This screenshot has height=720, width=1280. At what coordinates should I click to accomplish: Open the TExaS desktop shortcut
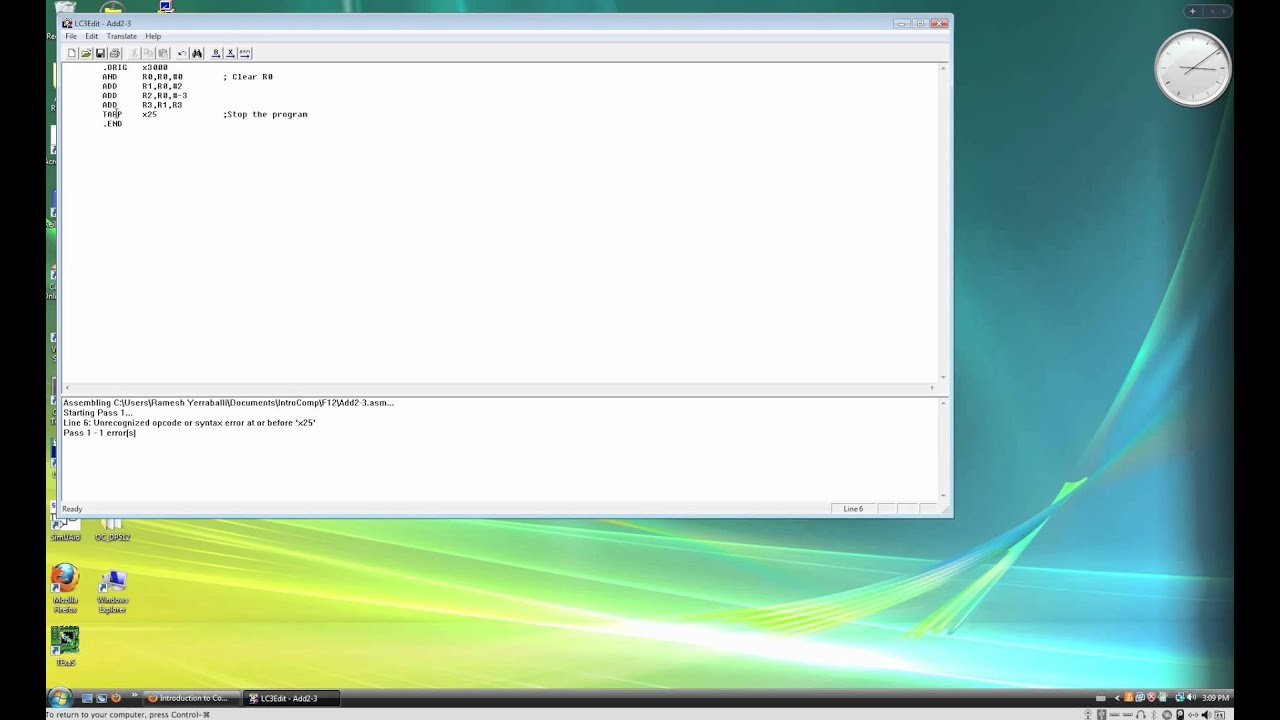point(65,646)
